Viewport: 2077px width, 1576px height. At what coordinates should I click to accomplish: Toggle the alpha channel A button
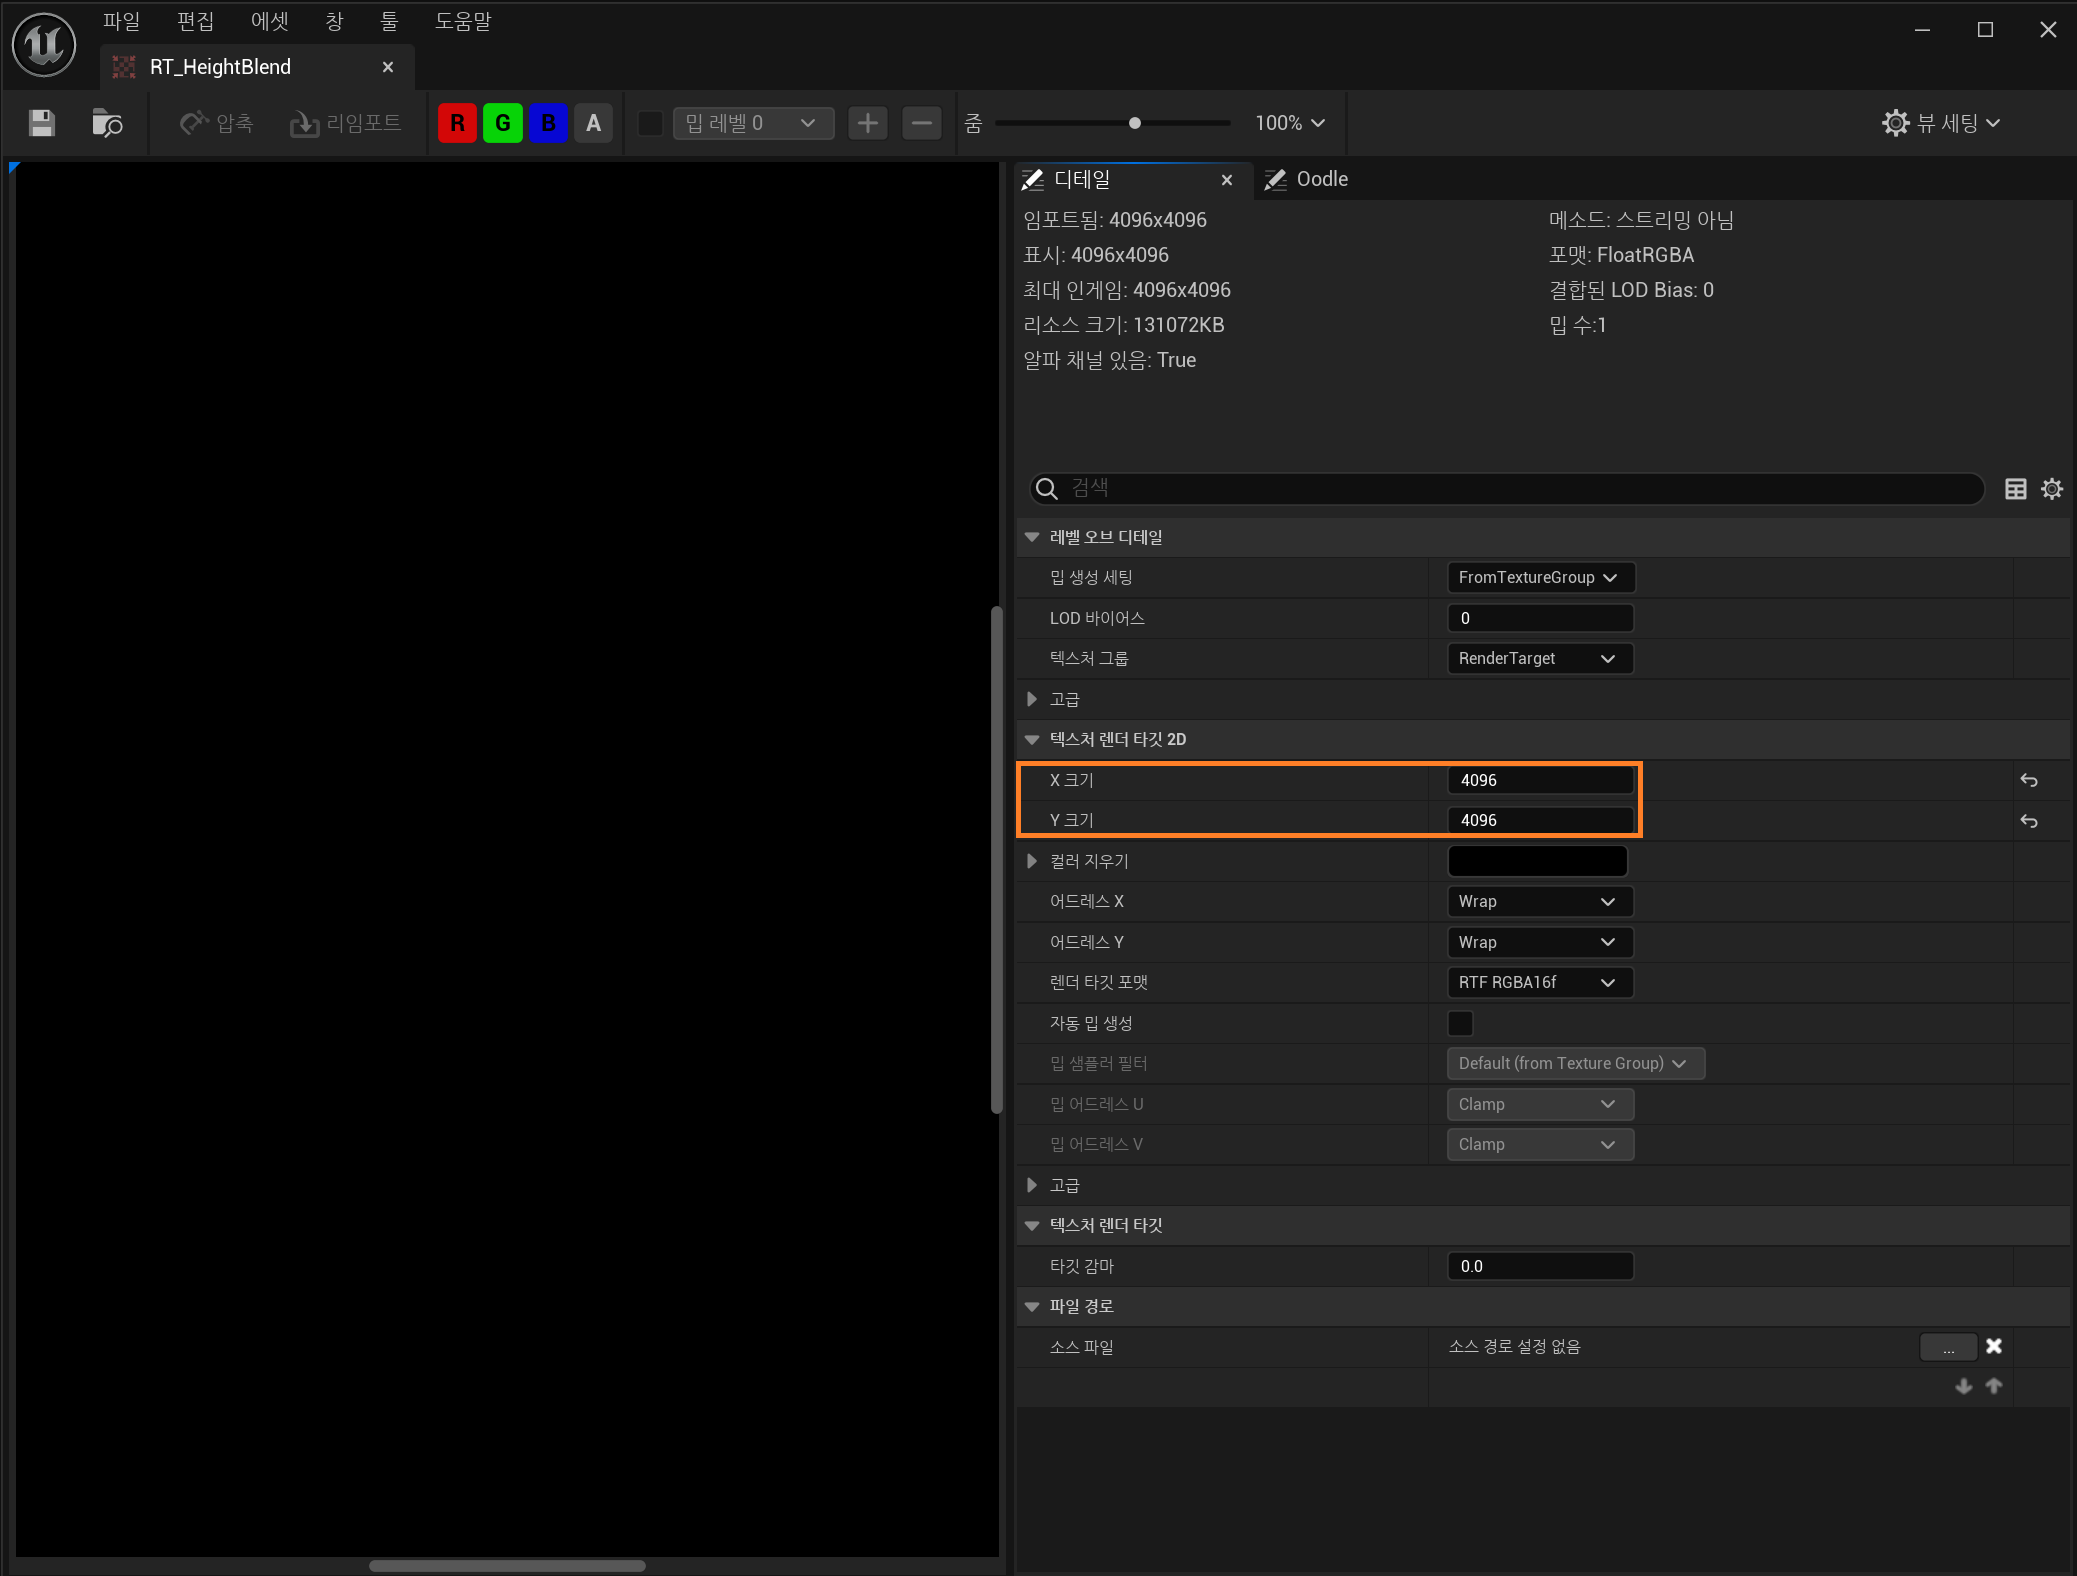(593, 123)
